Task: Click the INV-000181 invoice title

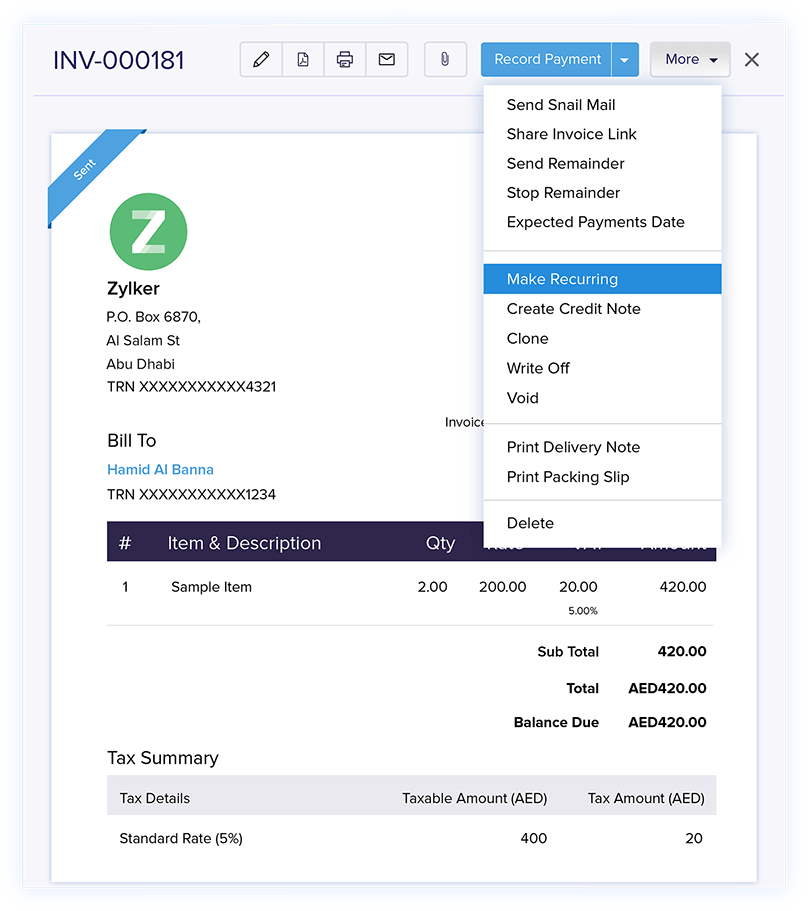Action: 118,60
